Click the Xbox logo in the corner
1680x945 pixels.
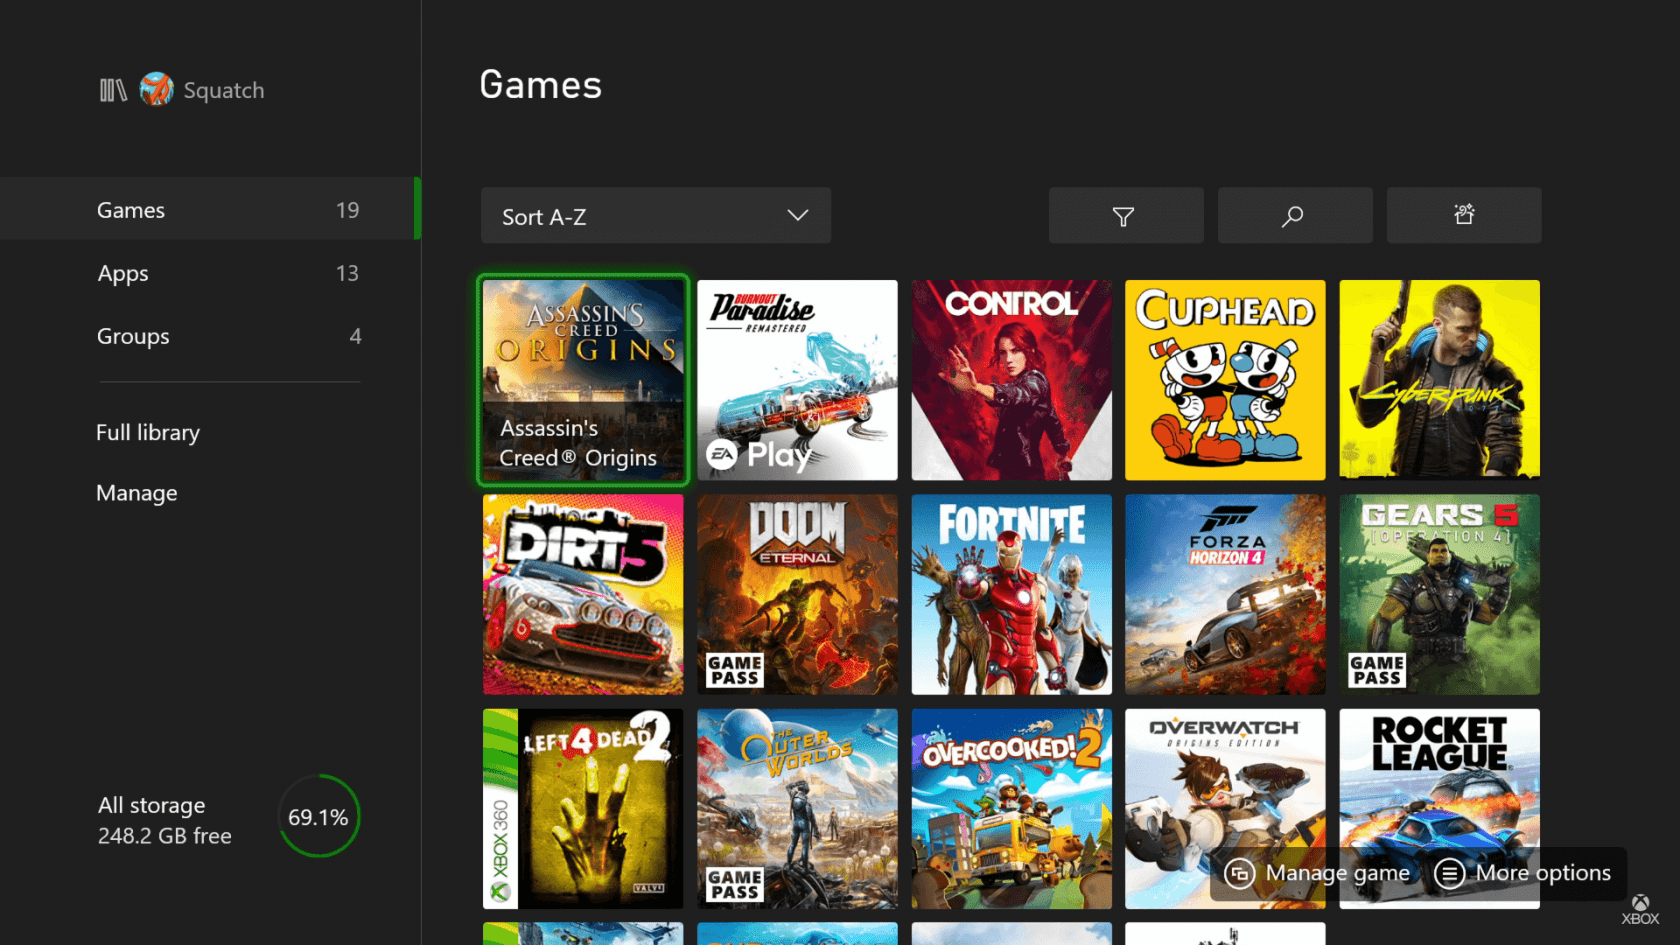(1640, 909)
